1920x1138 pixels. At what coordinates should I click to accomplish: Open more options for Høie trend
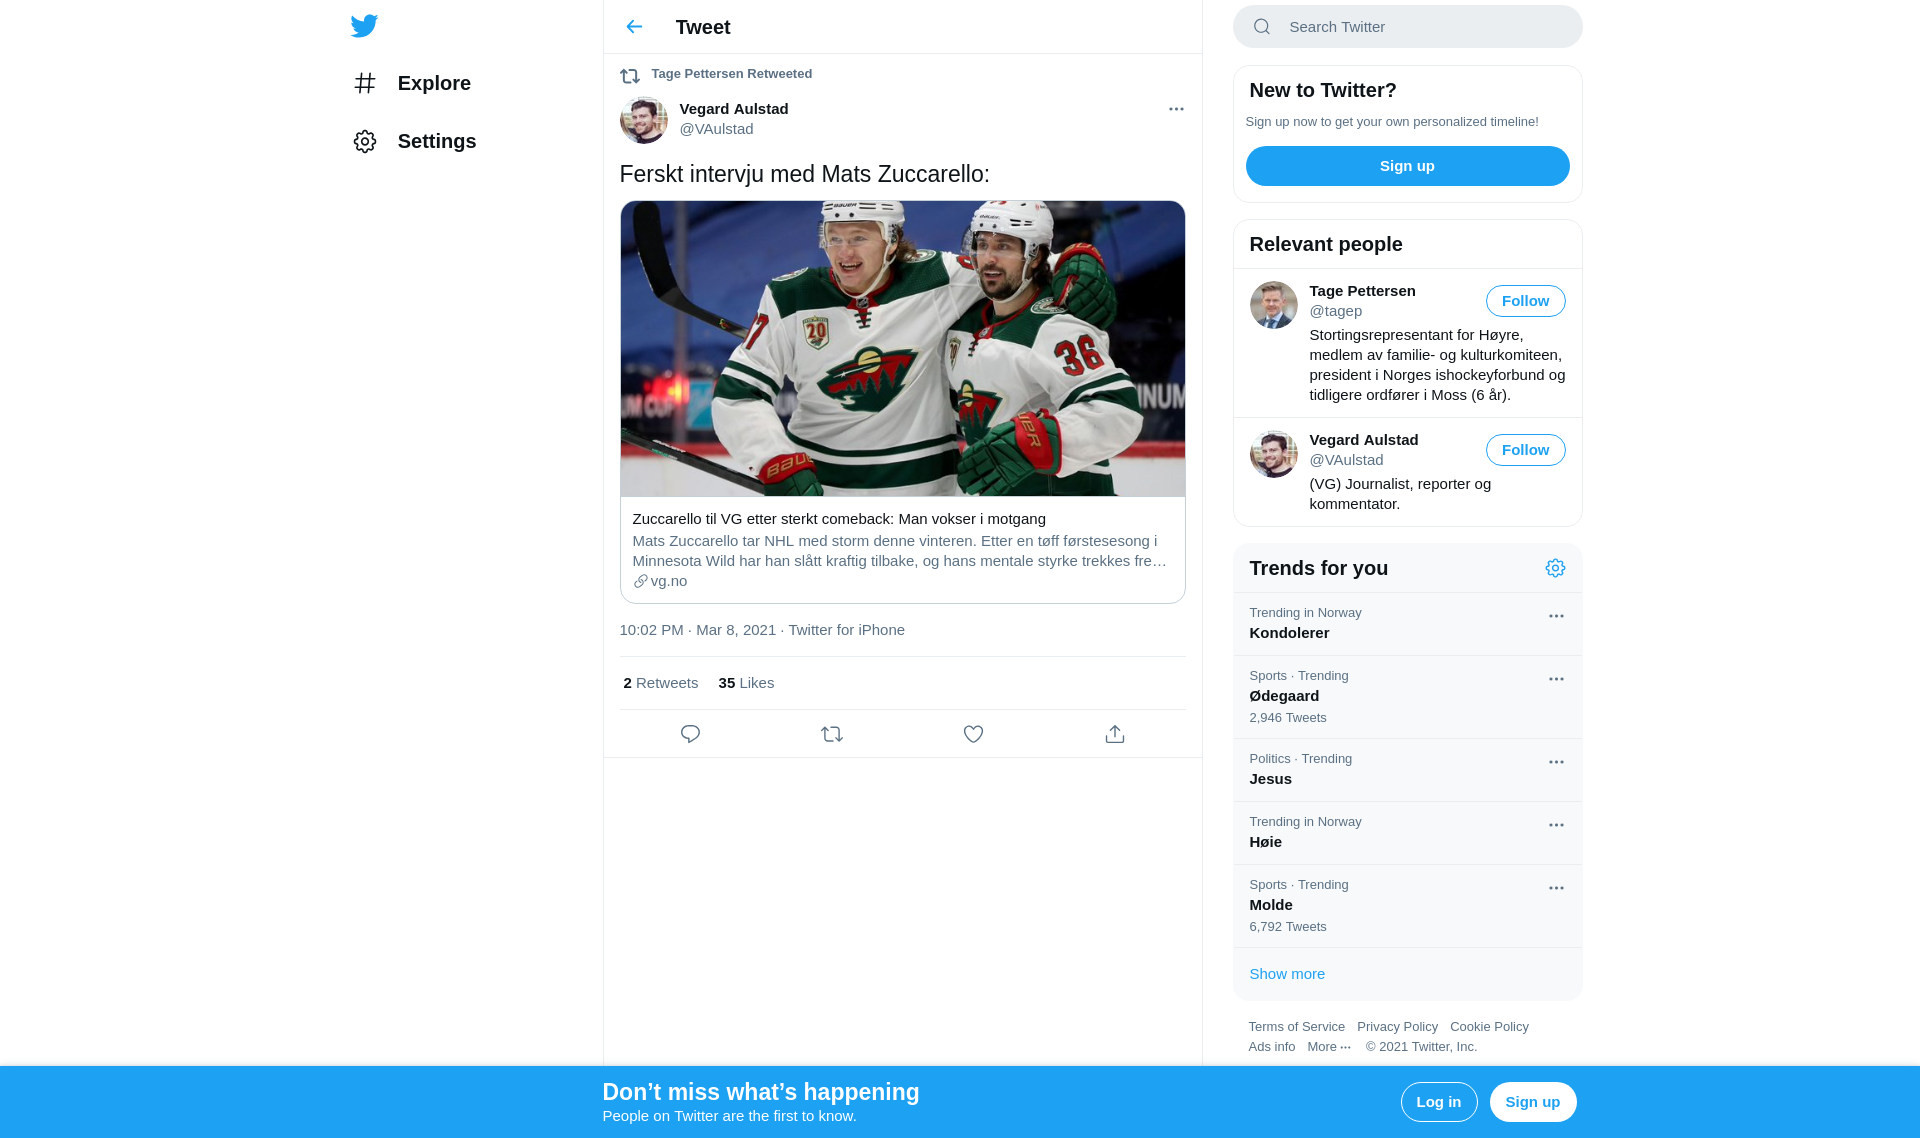(1556, 825)
